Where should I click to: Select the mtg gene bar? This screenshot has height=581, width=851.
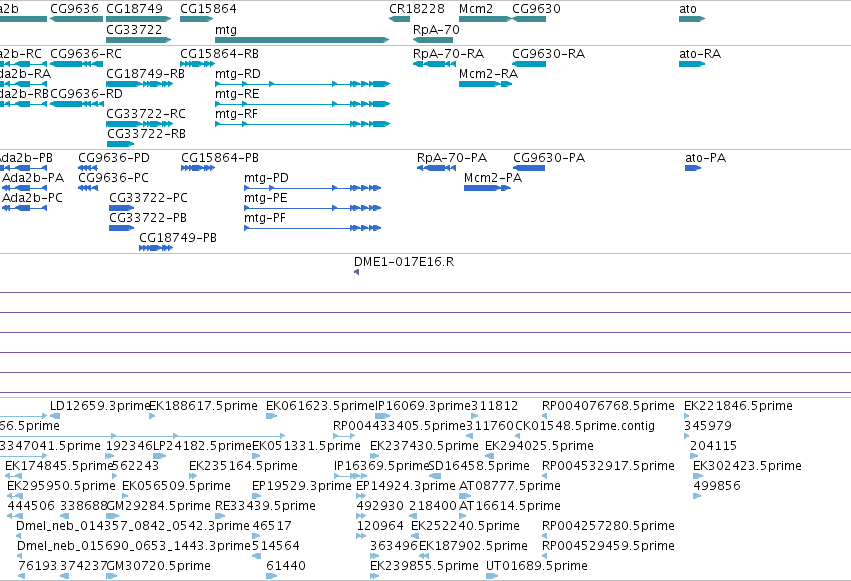[302, 40]
